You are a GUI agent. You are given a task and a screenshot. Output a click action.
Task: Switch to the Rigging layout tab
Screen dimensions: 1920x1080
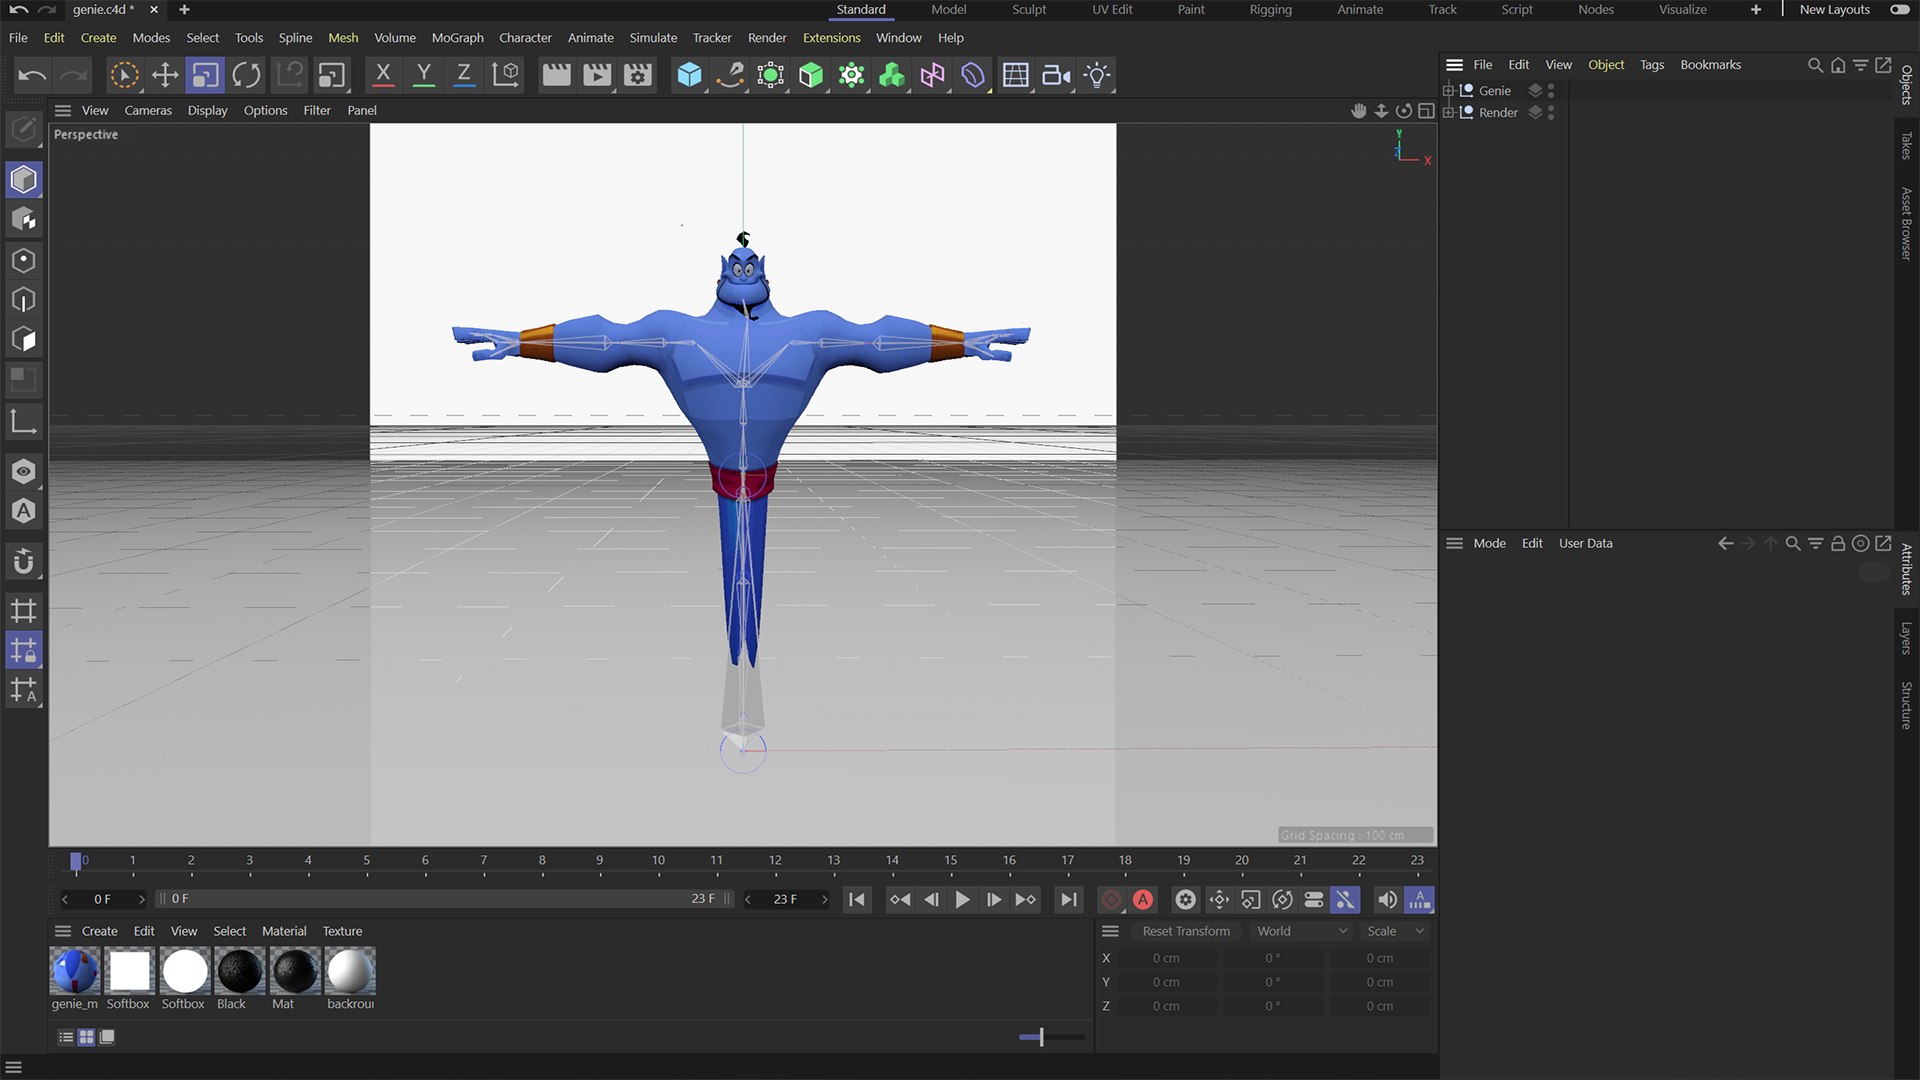(1270, 10)
